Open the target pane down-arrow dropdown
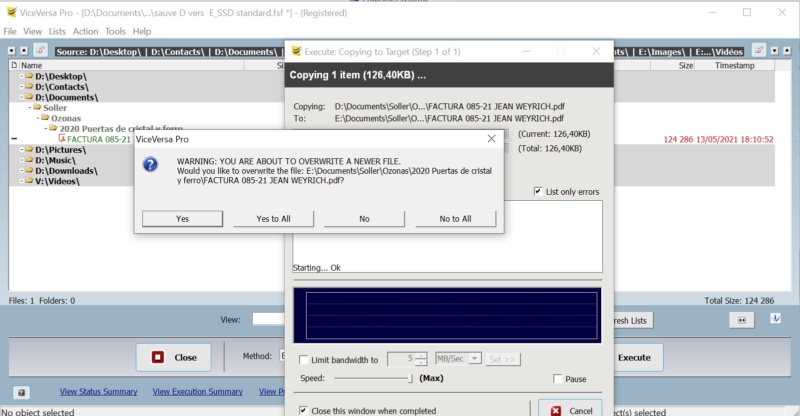Image resolution: width=800 pixels, height=416 pixels. 774,51
